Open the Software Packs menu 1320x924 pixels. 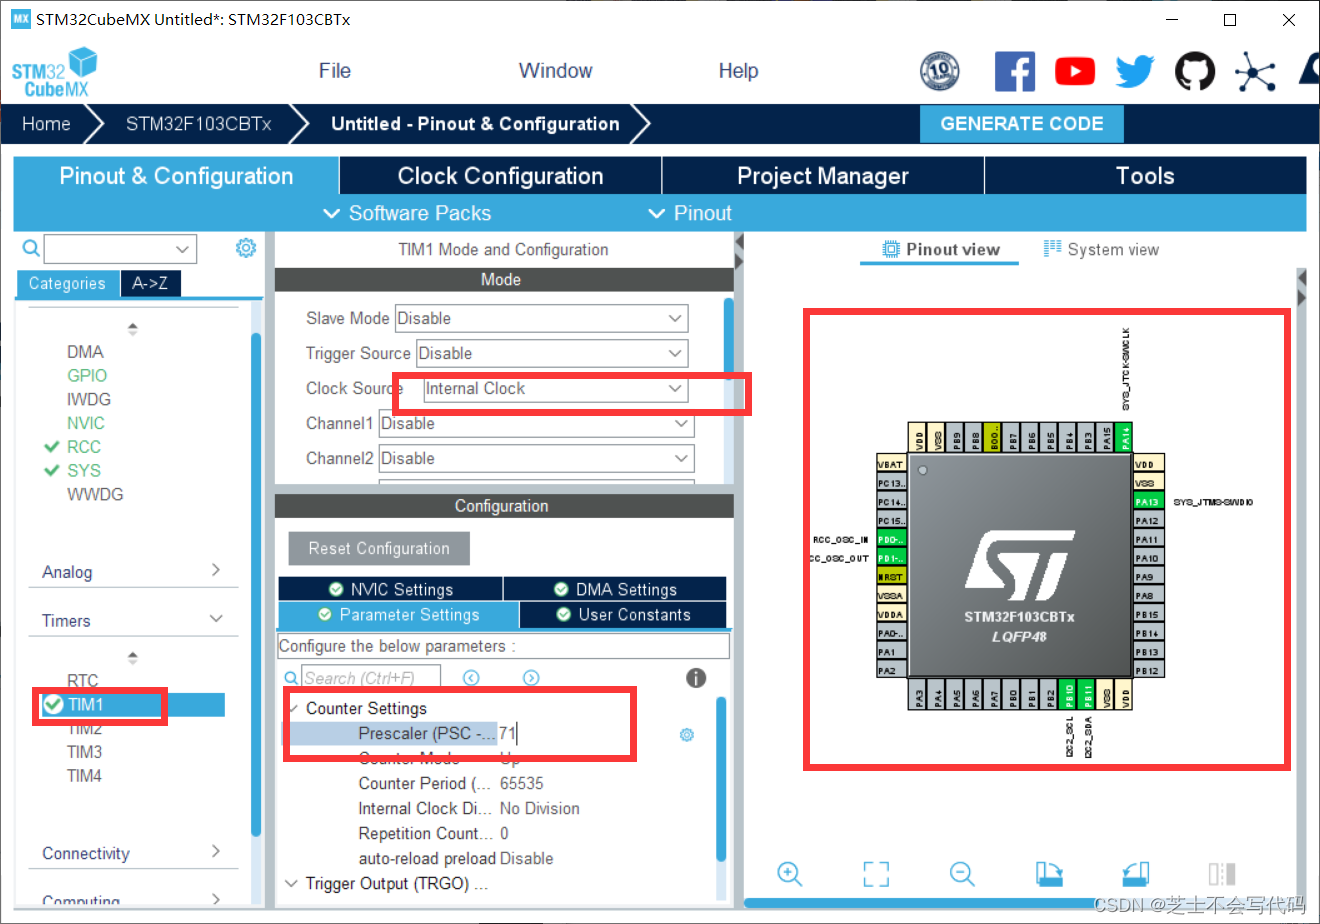pos(407,213)
